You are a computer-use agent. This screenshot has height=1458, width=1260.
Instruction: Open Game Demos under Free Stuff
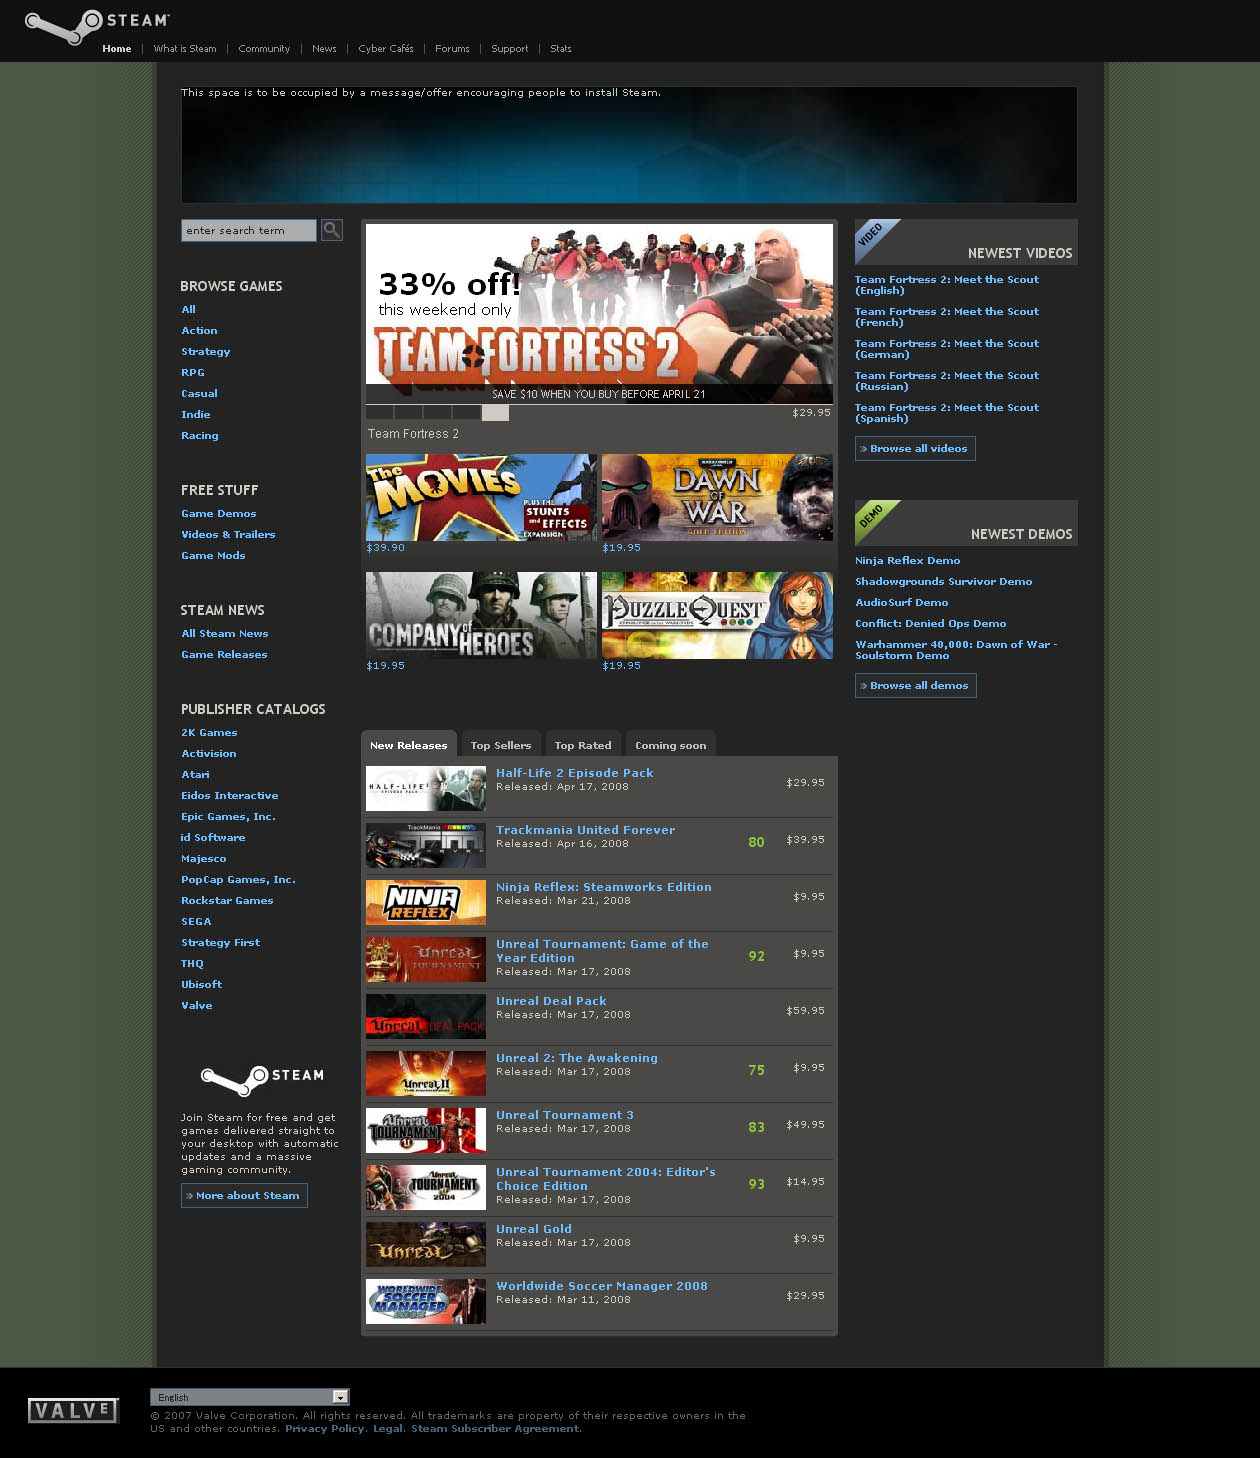click(219, 514)
